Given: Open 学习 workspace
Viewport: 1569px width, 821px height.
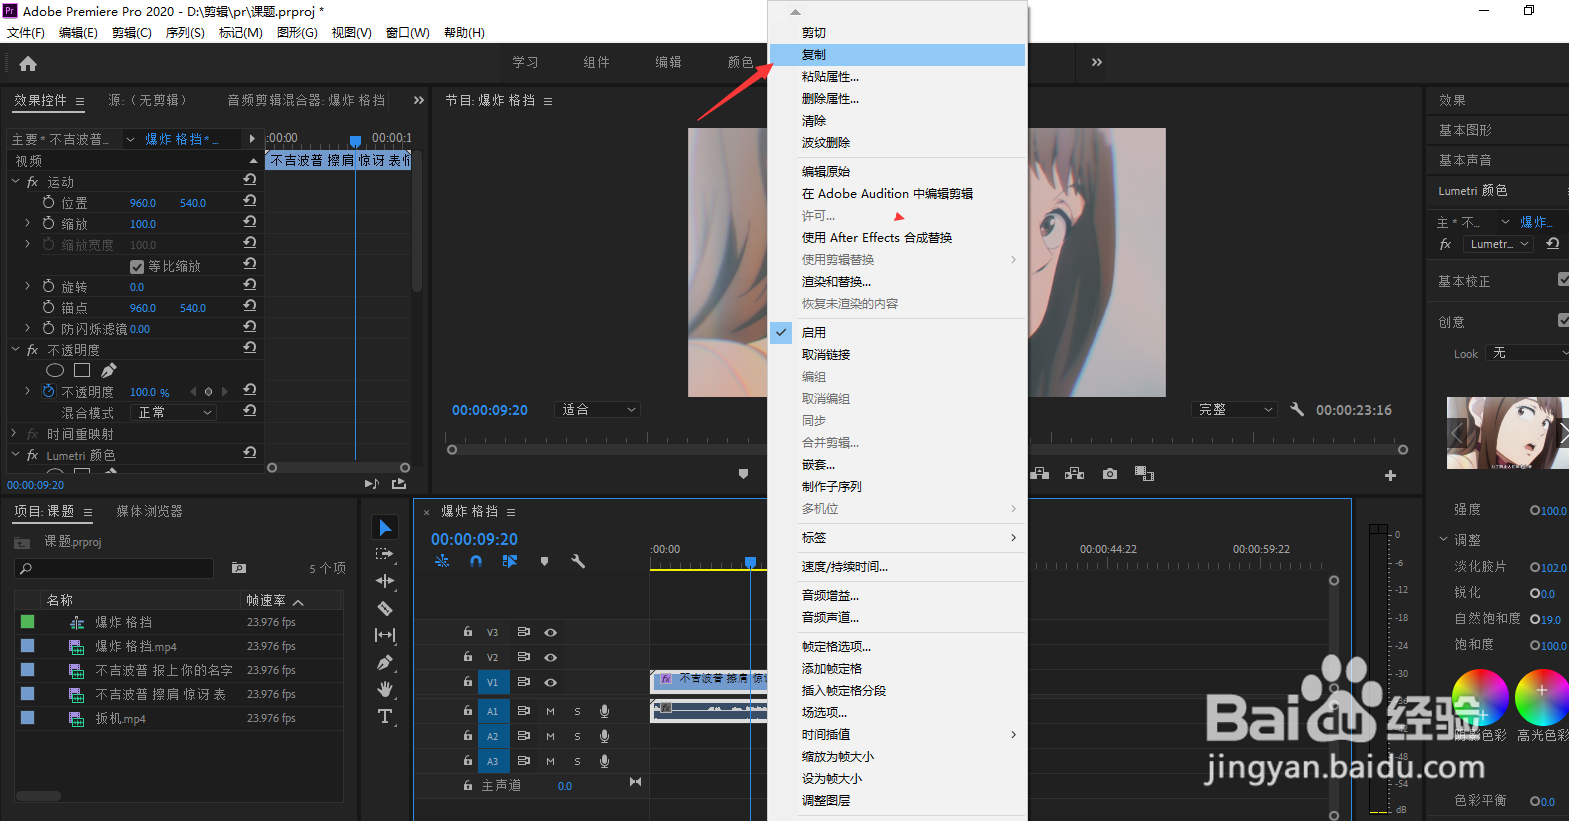Looking at the screenshot, I should (525, 62).
